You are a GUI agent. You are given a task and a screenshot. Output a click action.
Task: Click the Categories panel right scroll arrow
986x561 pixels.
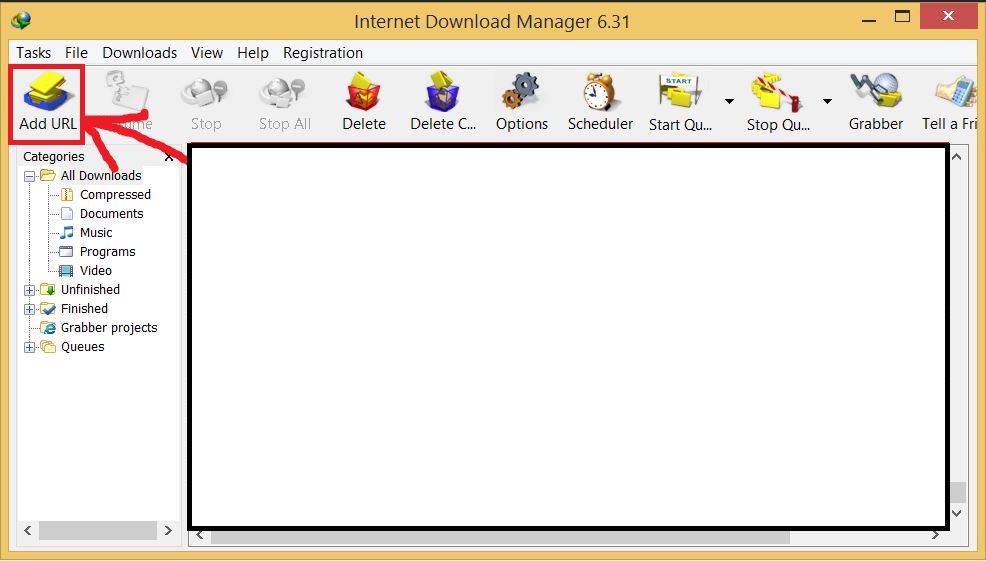[168, 531]
